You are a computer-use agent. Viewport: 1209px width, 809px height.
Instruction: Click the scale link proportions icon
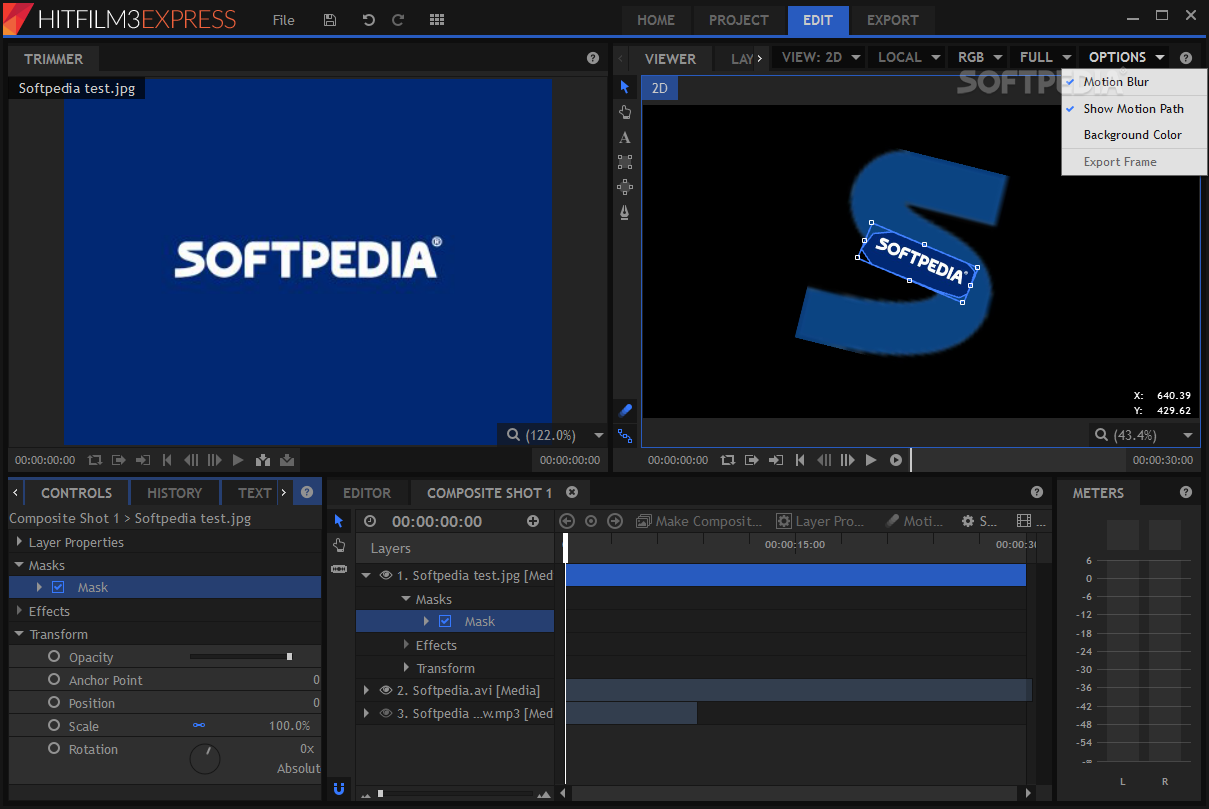(x=199, y=726)
